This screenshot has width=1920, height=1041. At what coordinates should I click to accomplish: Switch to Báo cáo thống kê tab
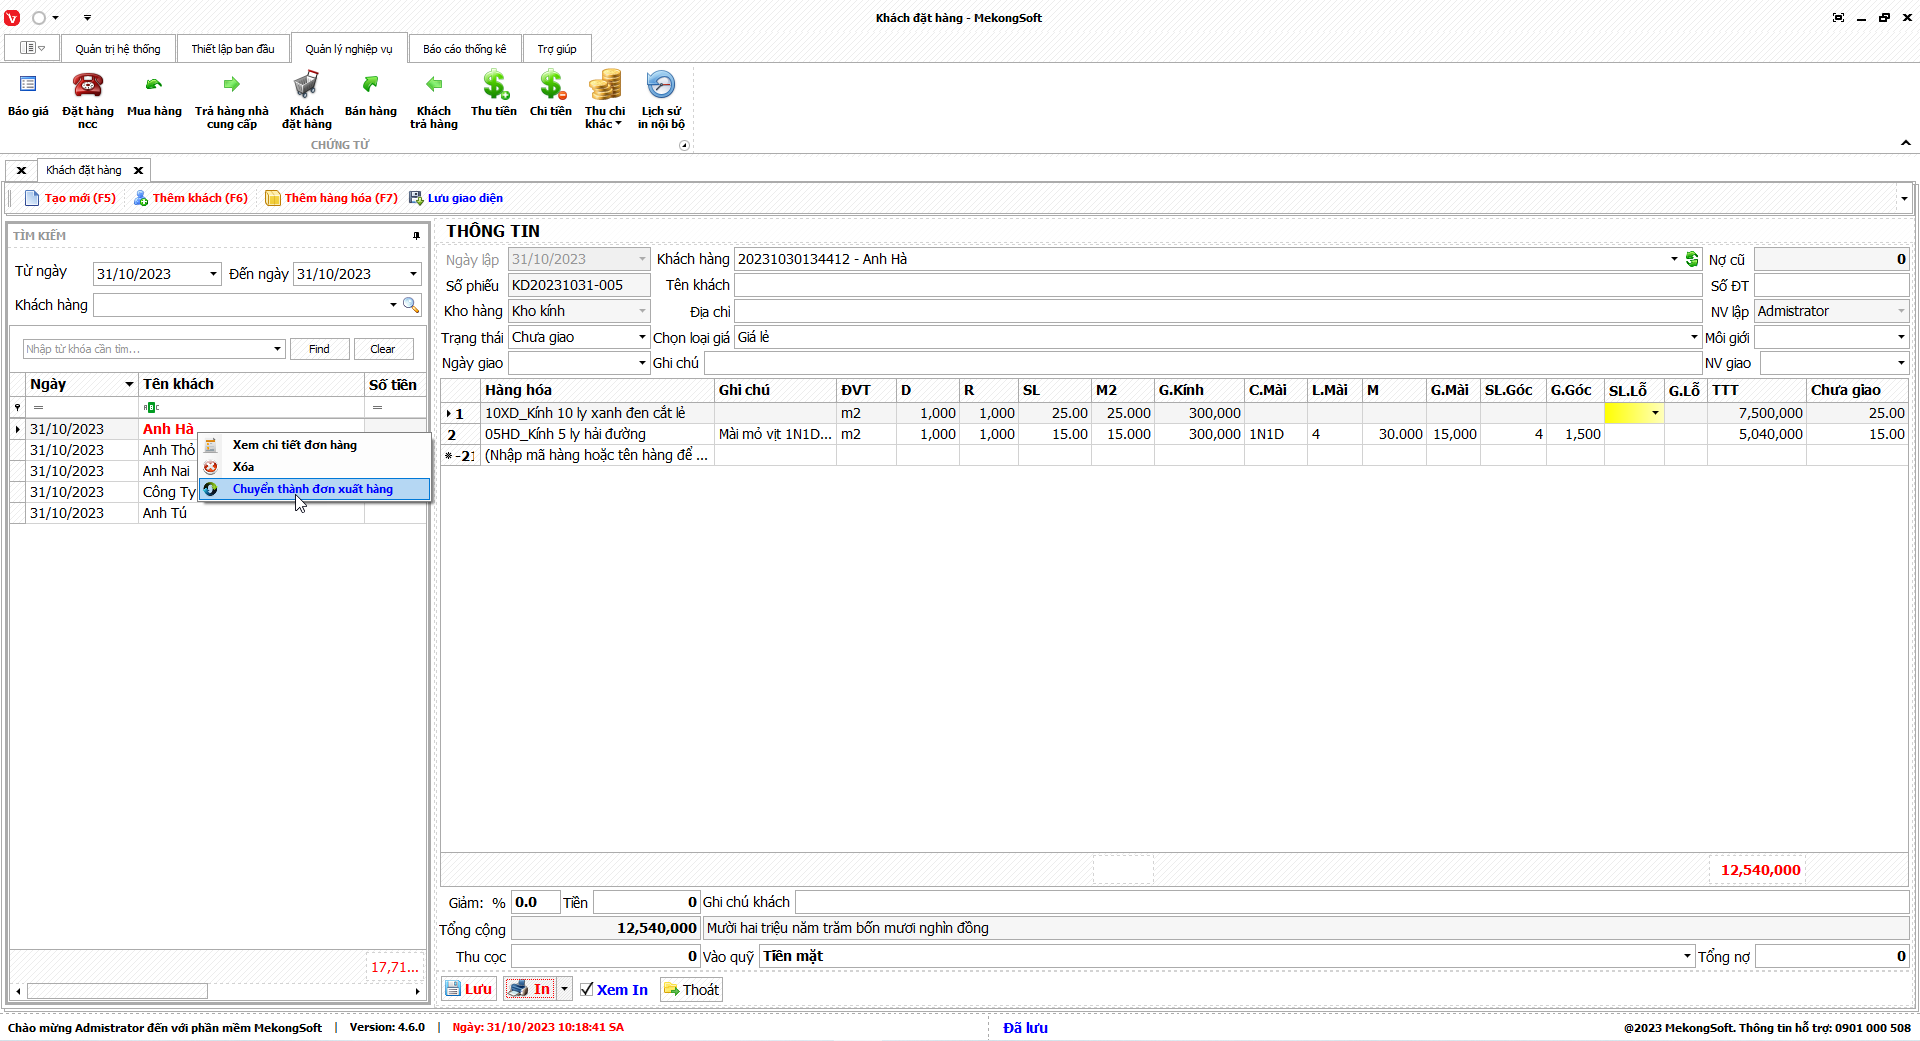(x=464, y=49)
